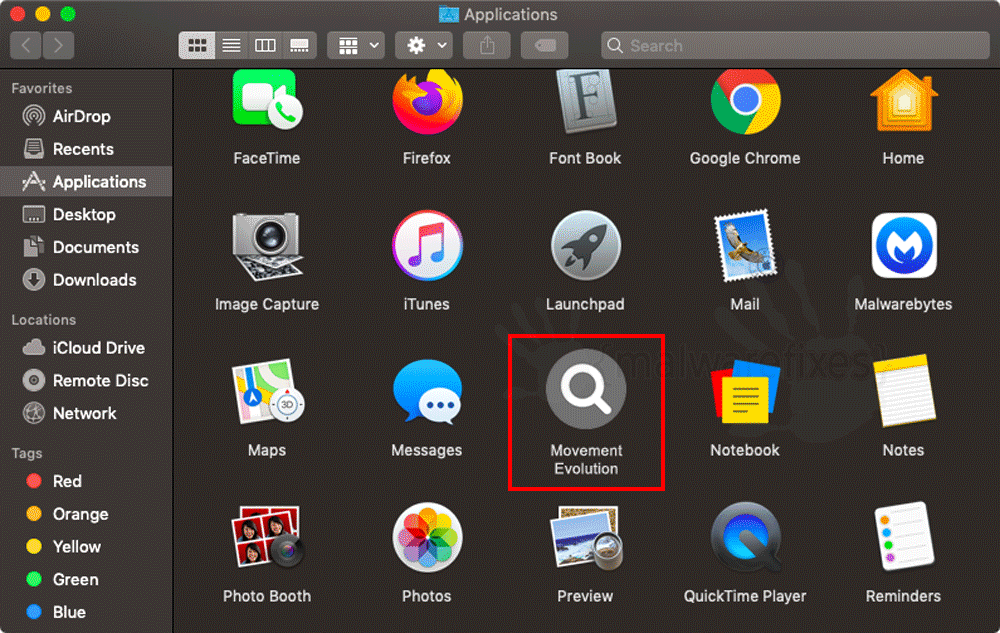Select the Orange tag
Viewport: 1000px width, 633px height.
pyautogui.click(x=86, y=514)
